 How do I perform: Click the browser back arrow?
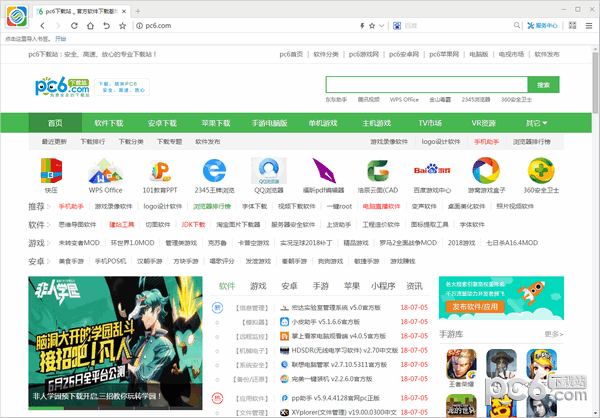coord(42,26)
